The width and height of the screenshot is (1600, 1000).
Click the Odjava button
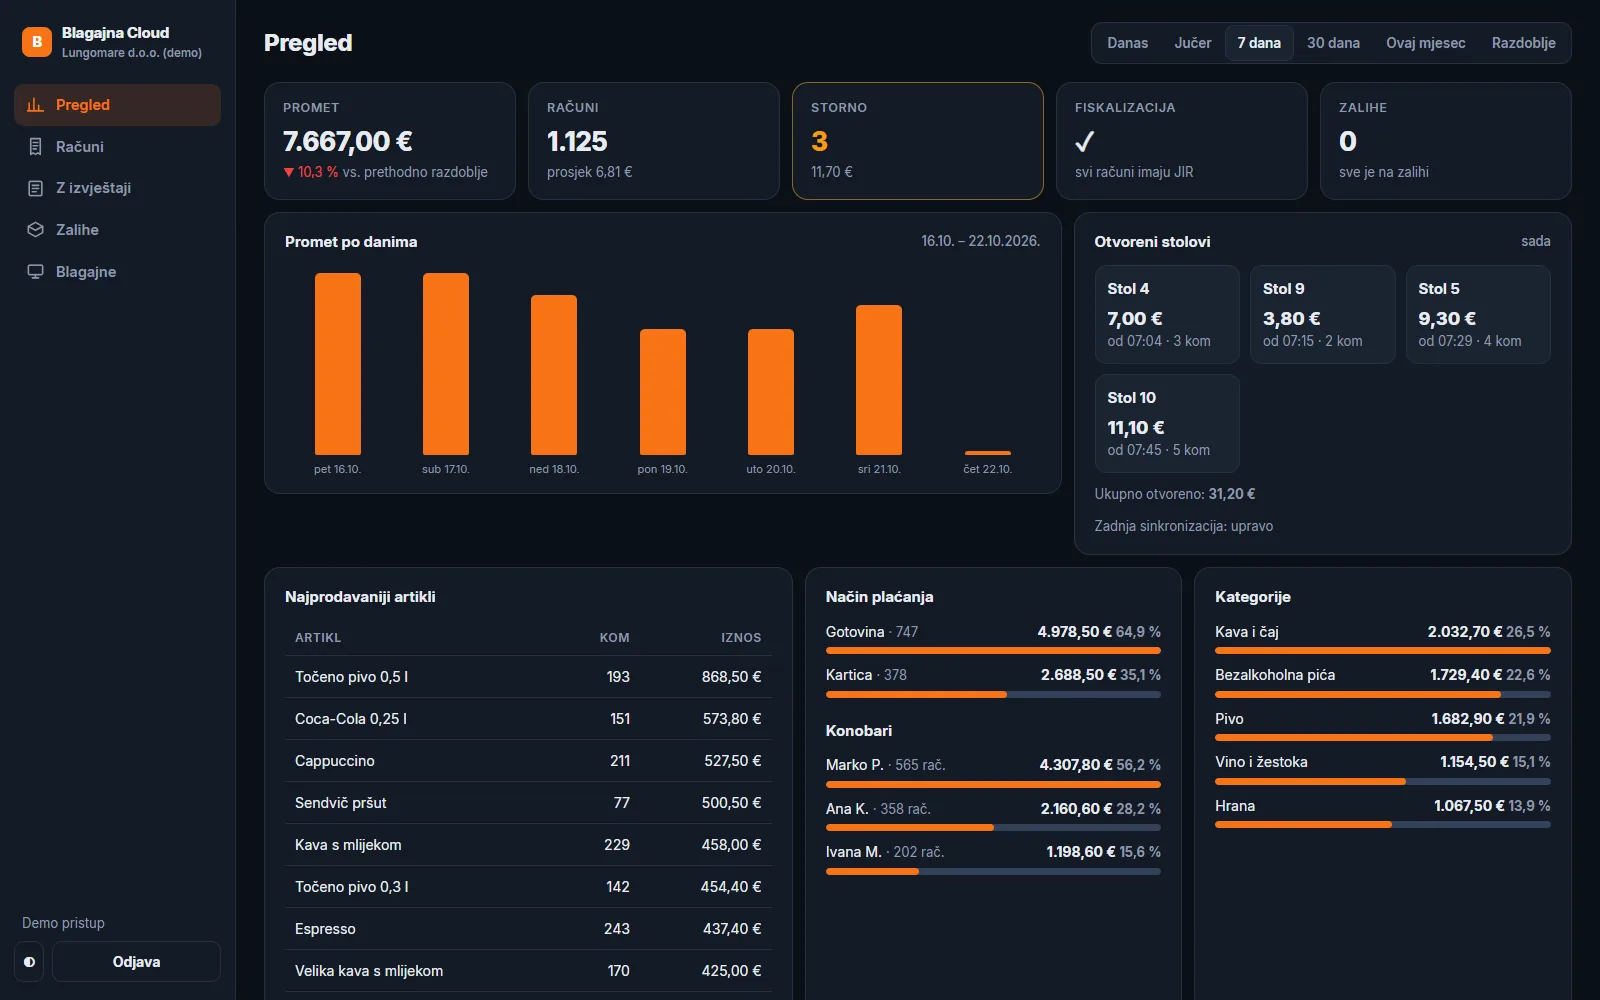pyautogui.click(x=136, y=962)
